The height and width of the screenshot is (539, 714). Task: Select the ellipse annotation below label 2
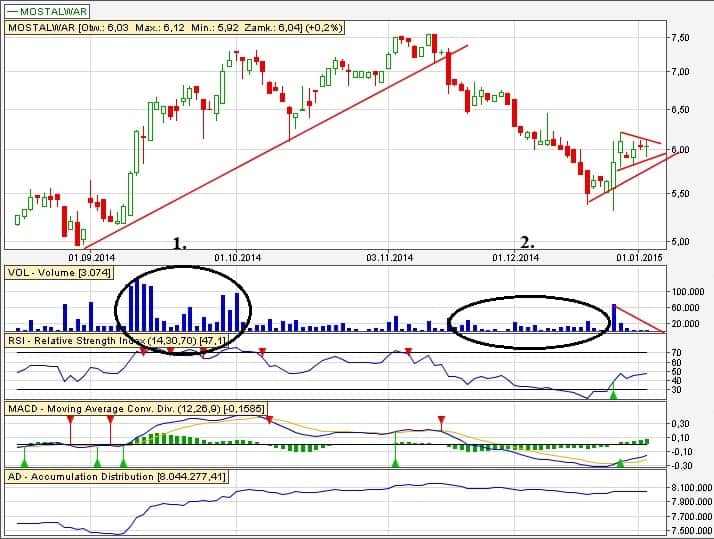tap(528, 299)
